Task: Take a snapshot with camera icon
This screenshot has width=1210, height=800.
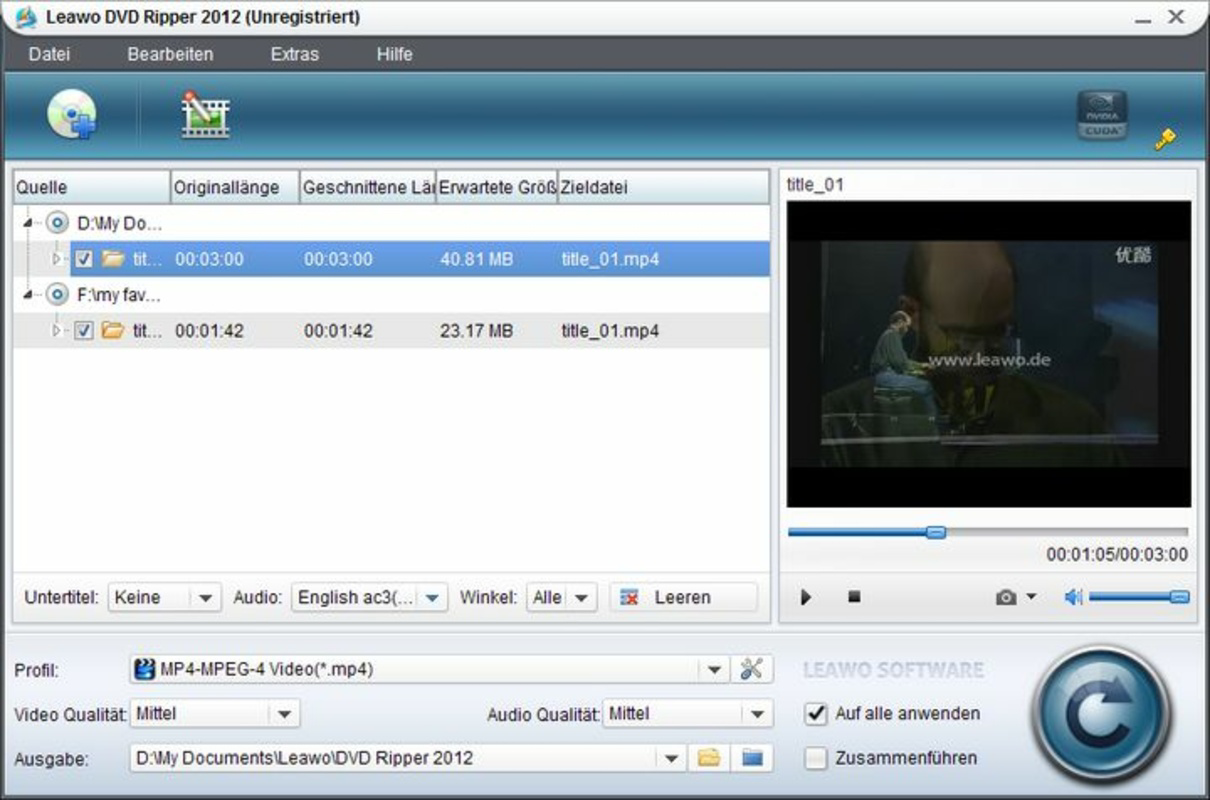Action: (1005, 597)
